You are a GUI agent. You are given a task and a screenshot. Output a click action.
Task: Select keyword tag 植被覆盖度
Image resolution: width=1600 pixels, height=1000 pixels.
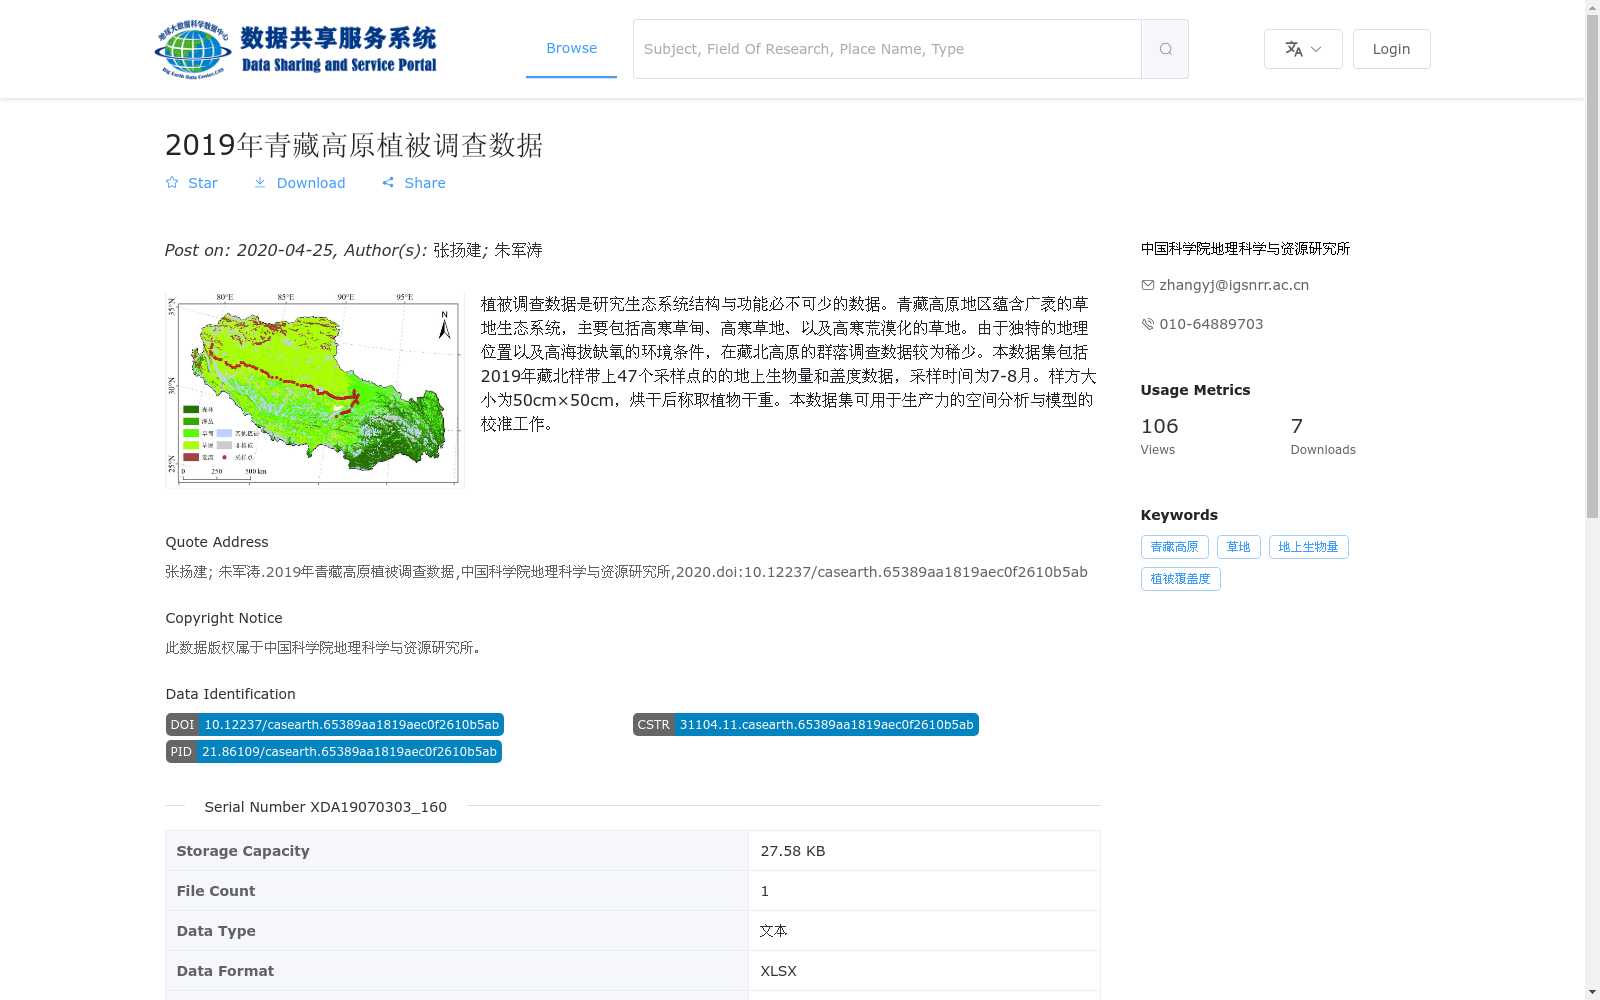1180,579
